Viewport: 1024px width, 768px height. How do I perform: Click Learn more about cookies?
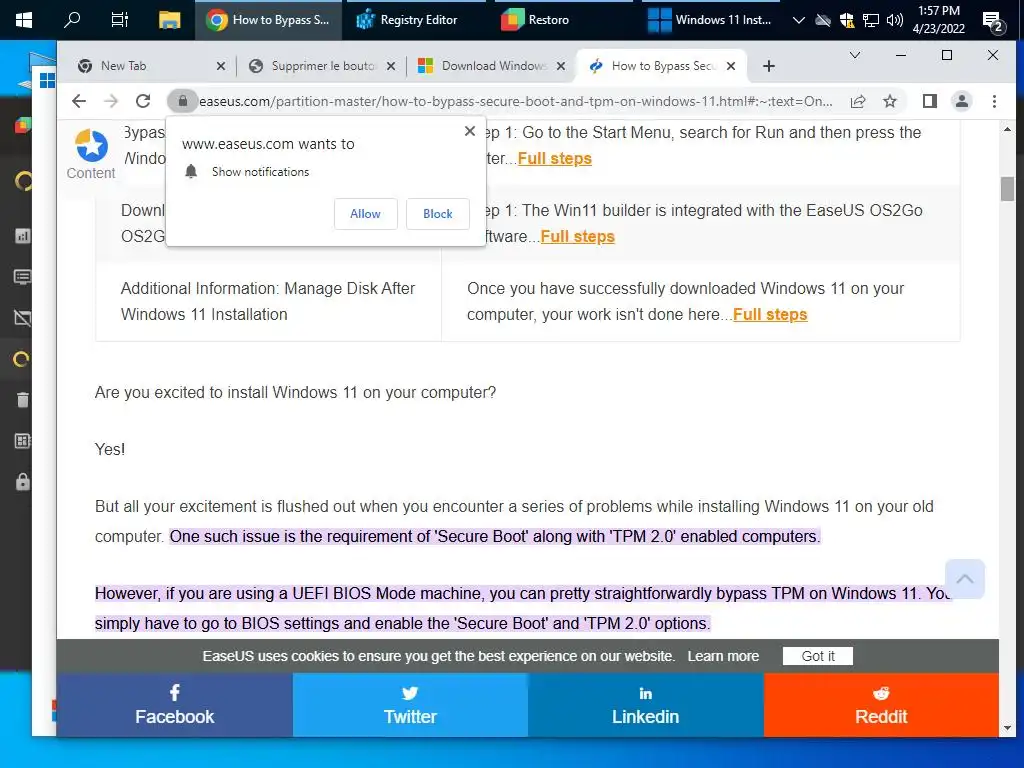tap(723, 656)
